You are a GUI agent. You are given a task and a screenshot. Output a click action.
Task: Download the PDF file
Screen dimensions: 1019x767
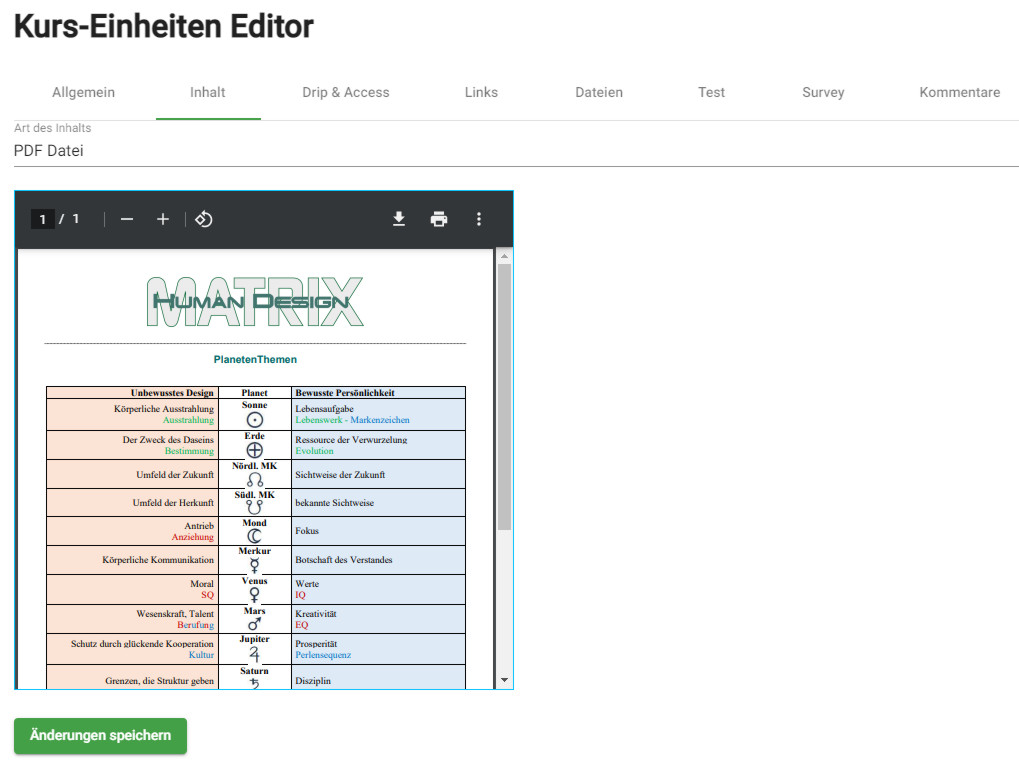click(399, 219)
